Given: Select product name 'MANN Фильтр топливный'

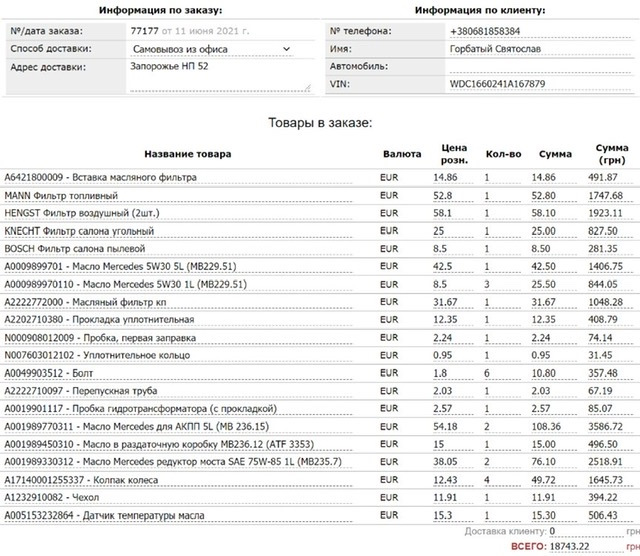Looking at the screenshot, I should coord(178,196).
